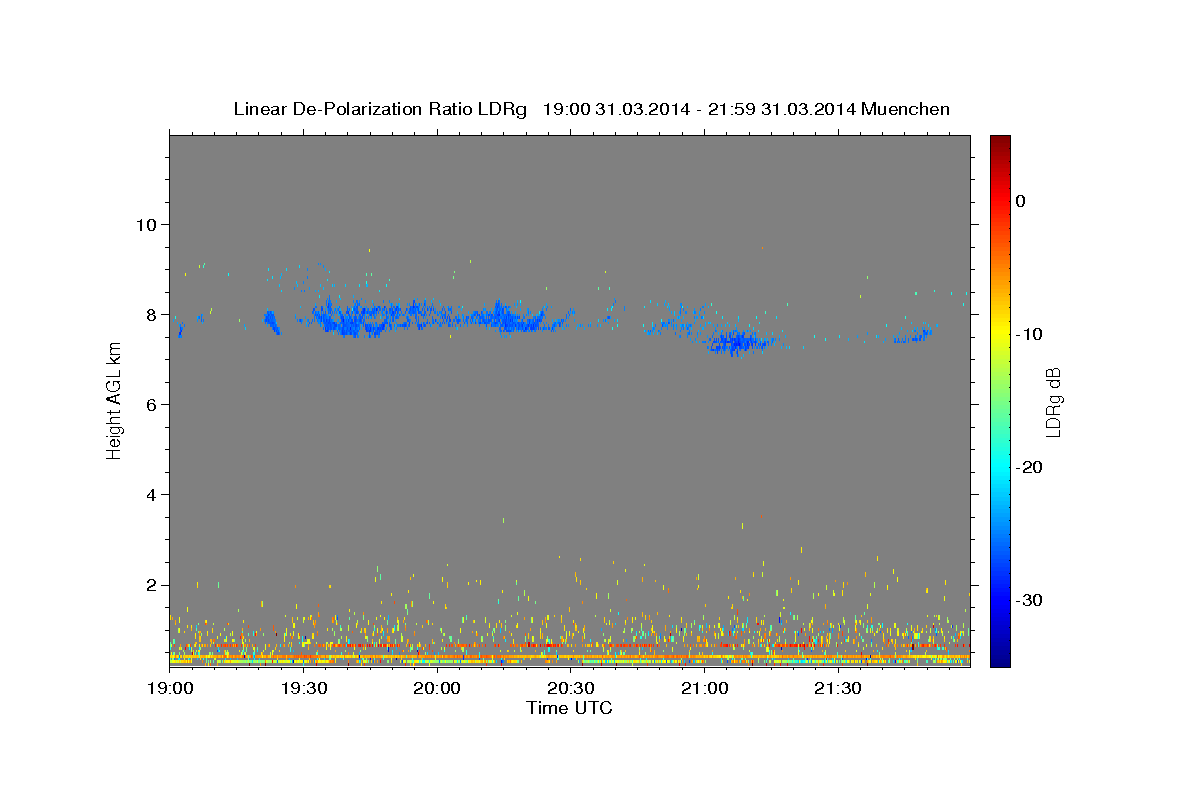
Task: Click the height tick label 2
Action: [152, 585]
